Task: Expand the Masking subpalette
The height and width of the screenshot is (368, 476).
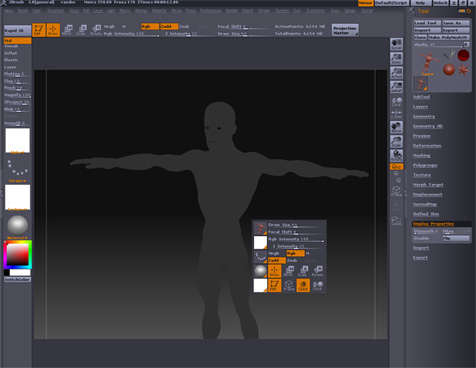Action: pyautogui.click(x=421, y=155)
